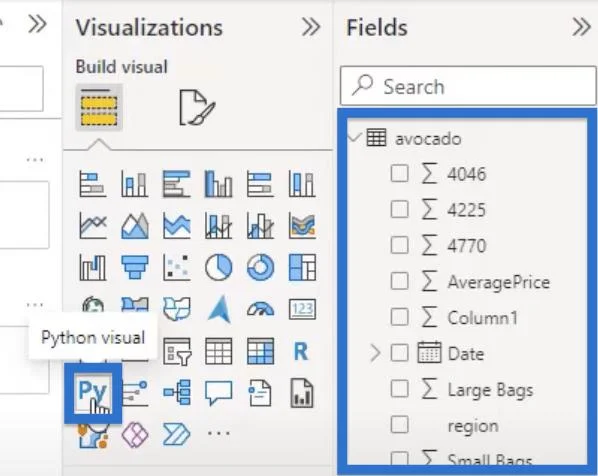
Task: Switch to Format visual paintbrush tab
Action: (x=197, y=108)
